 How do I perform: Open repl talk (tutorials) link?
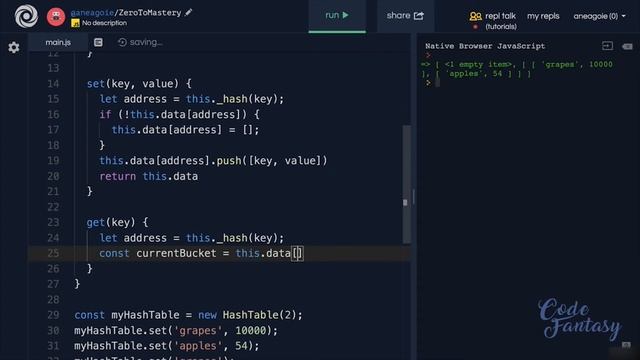pos(500,21)
